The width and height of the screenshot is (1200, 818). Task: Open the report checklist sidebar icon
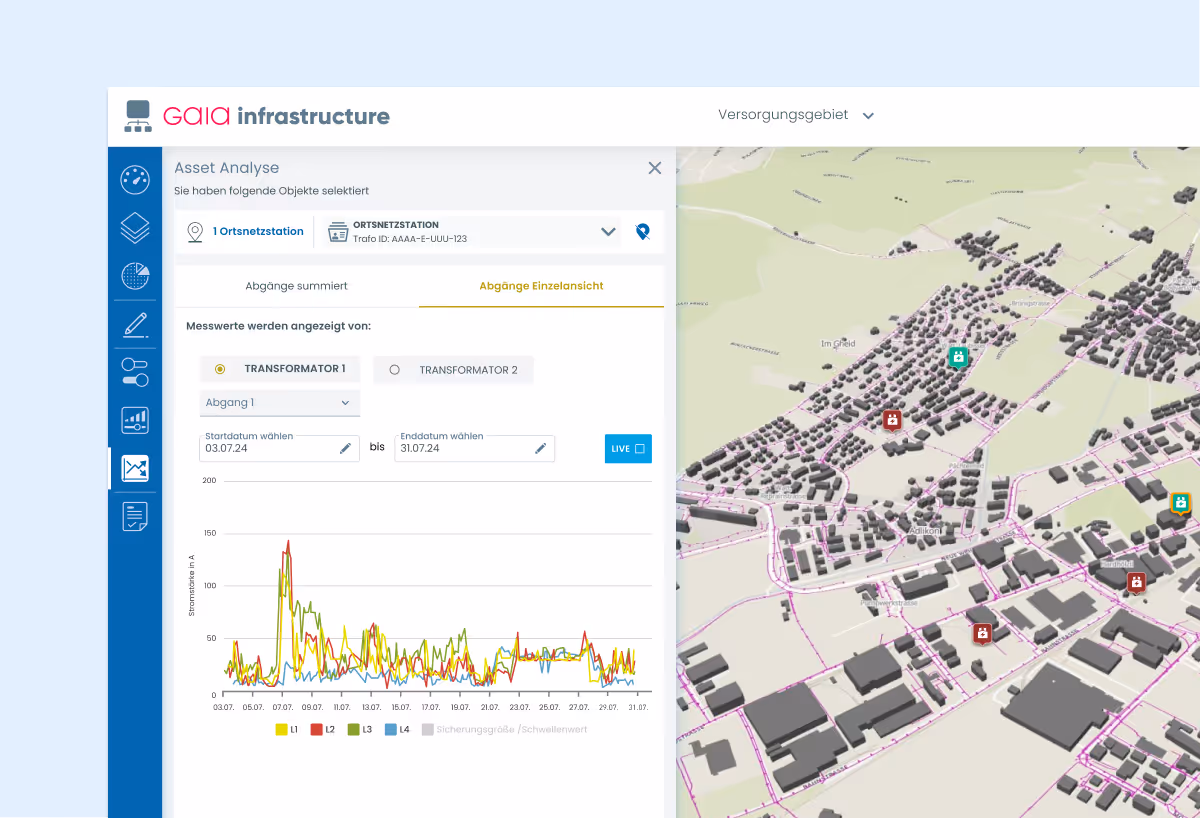tap(135, 516)
